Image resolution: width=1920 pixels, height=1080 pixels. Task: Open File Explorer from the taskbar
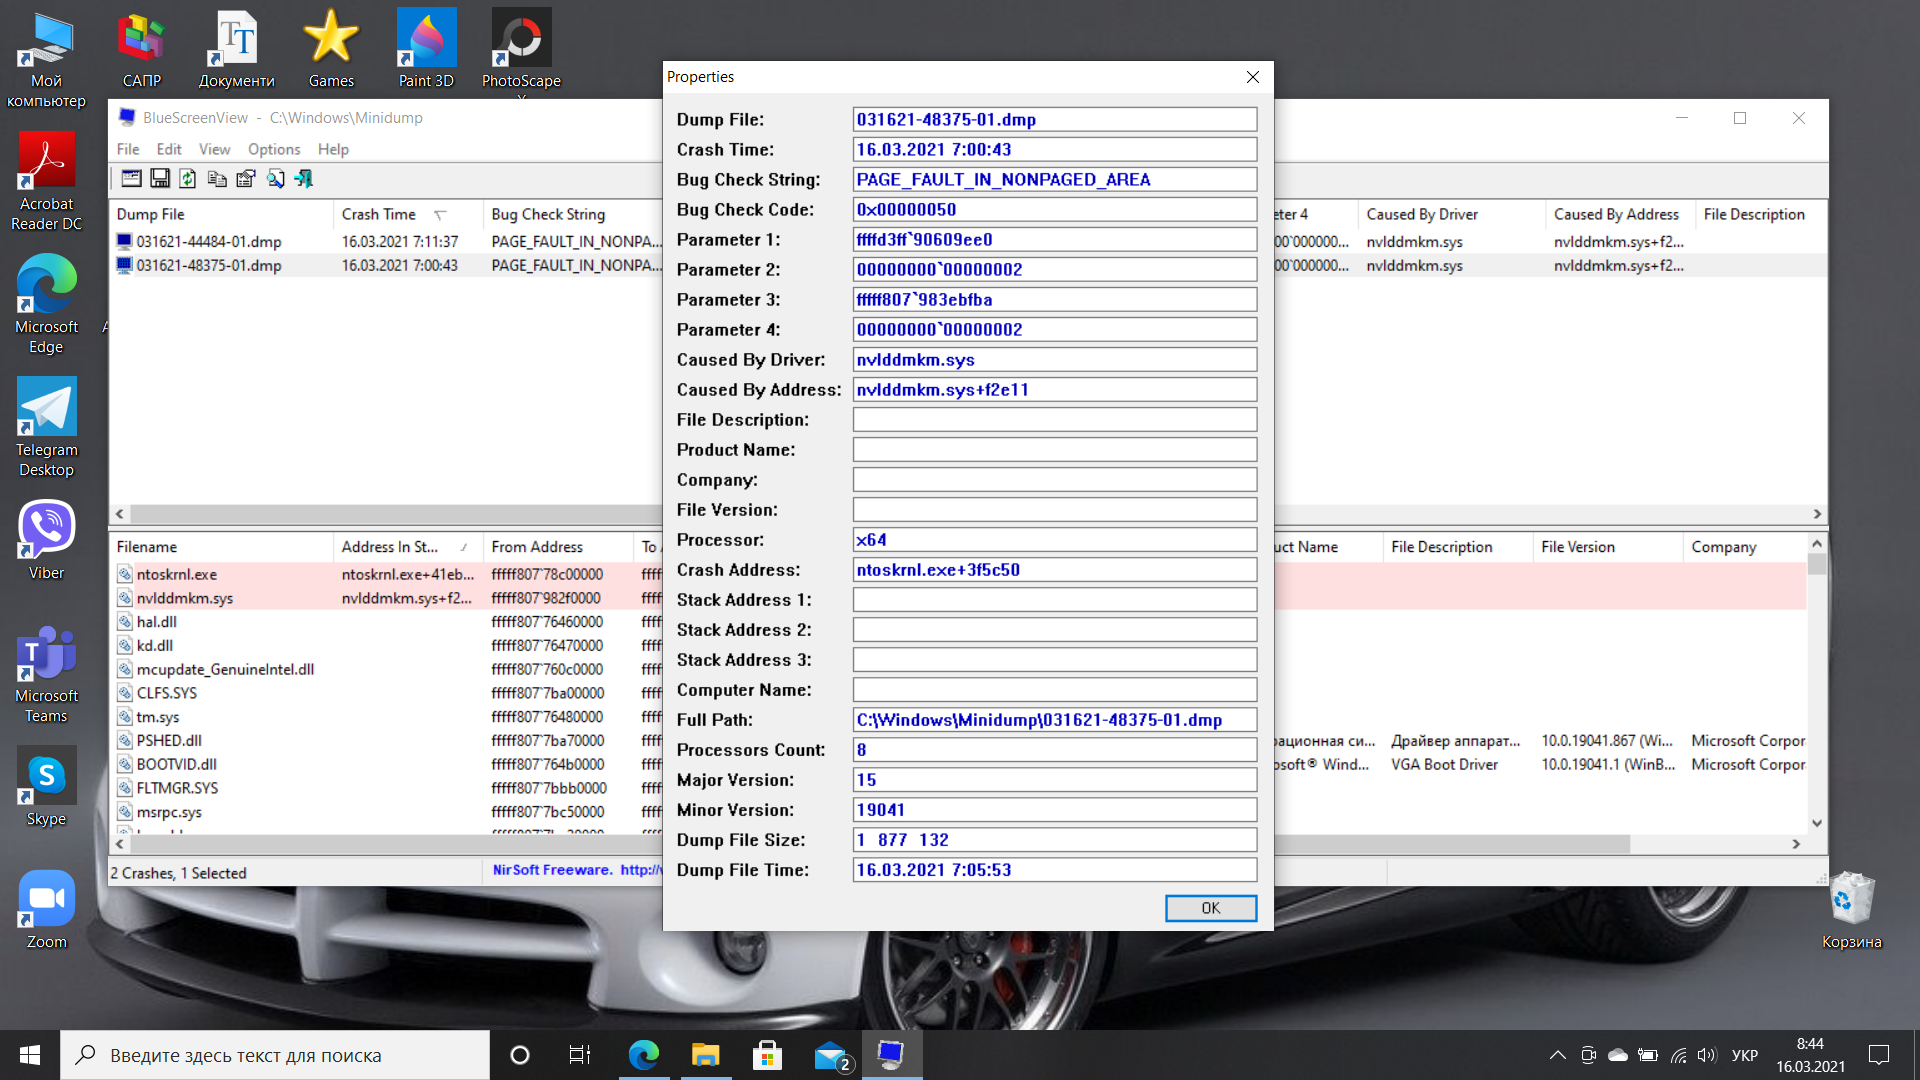(706, 1055)
